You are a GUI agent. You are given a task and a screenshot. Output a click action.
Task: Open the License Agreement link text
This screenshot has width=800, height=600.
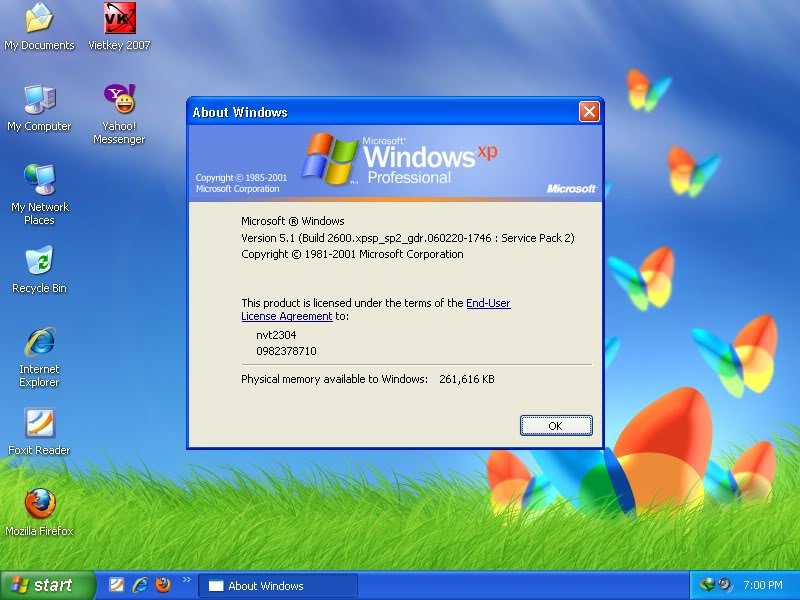pos(286,316)
